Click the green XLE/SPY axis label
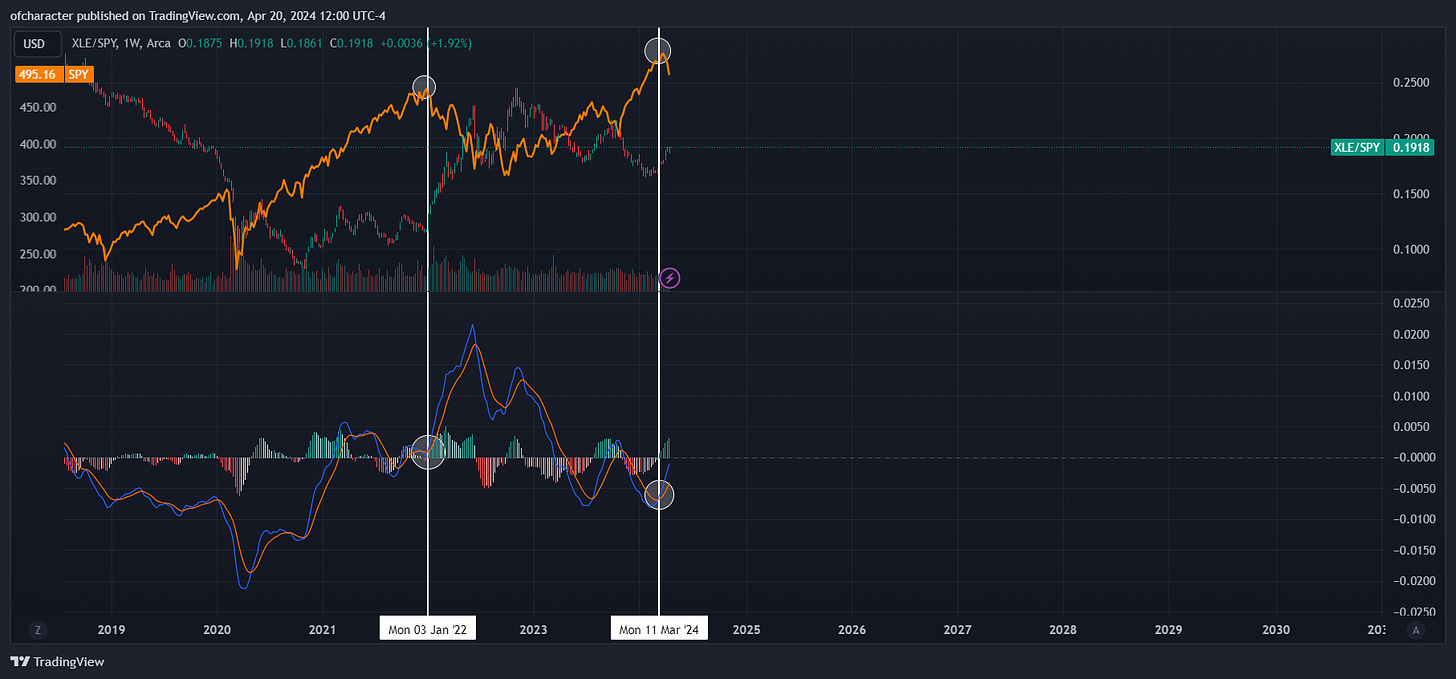This screenshot has width=1456, height=679. tap(1358, 147)
